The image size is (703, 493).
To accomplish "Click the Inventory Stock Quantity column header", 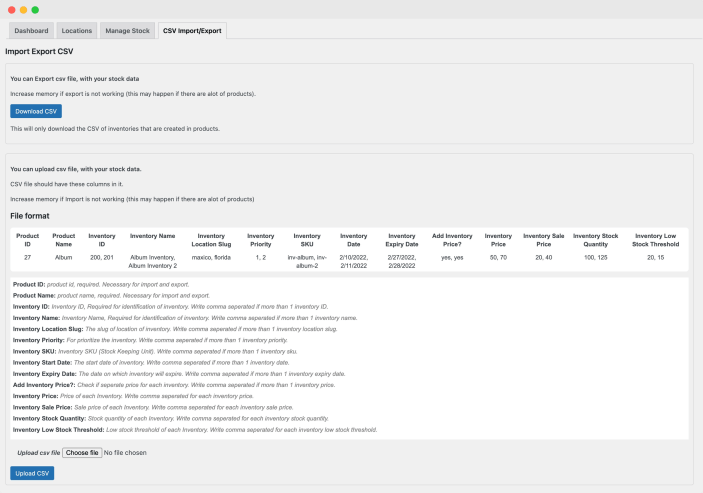I will click(x=596, y=239).
